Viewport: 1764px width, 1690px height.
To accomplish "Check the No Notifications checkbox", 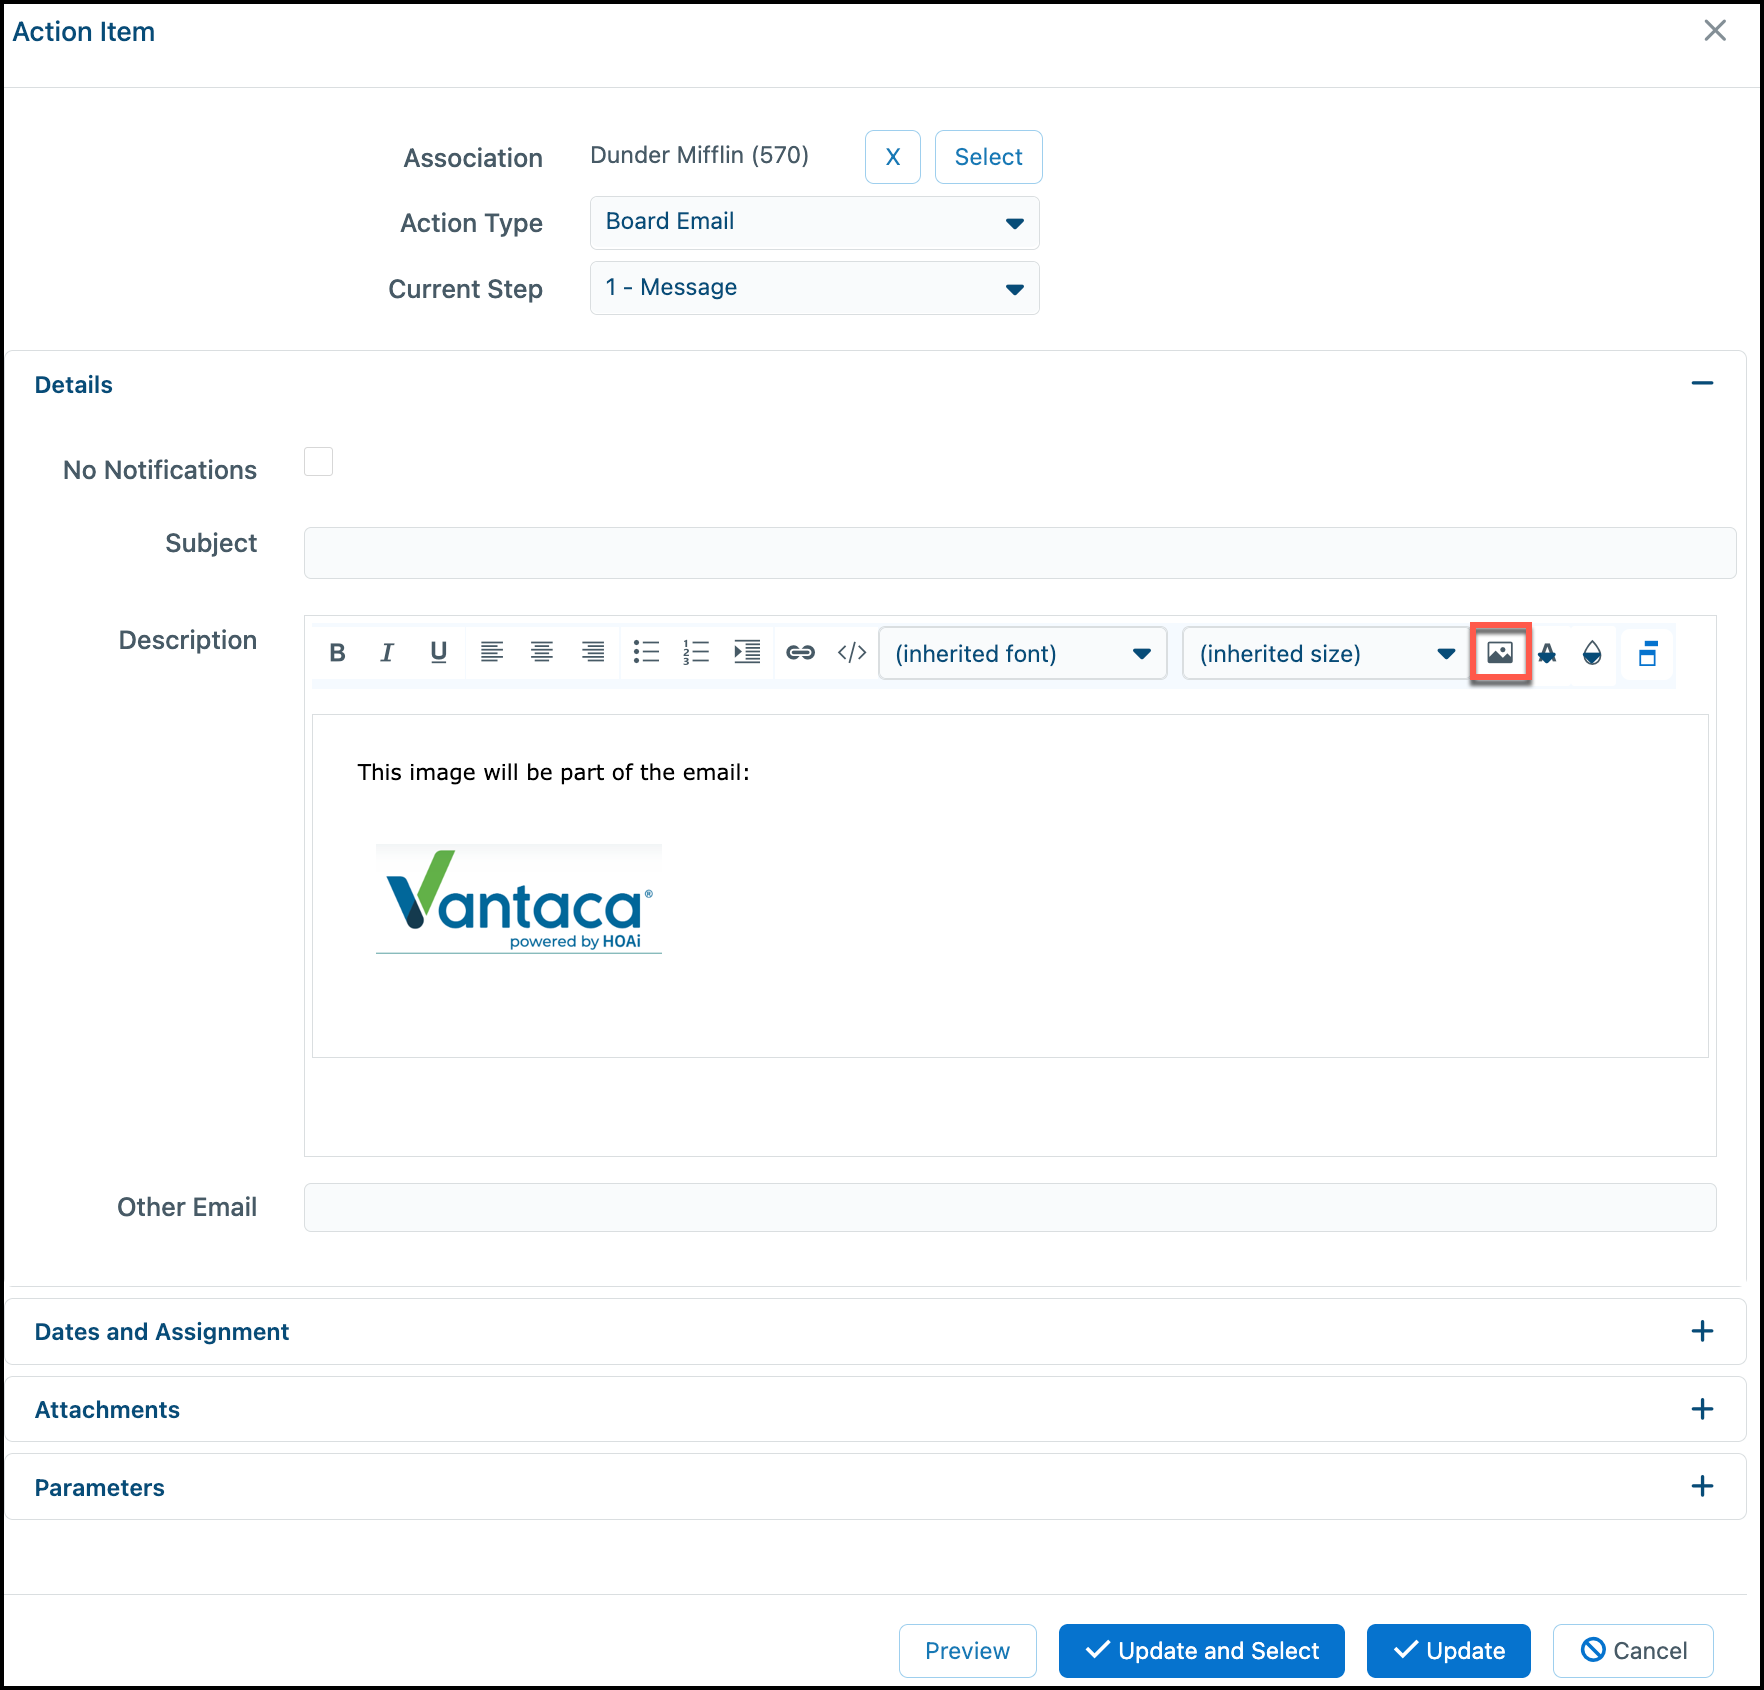I will (x=318, y=462).
